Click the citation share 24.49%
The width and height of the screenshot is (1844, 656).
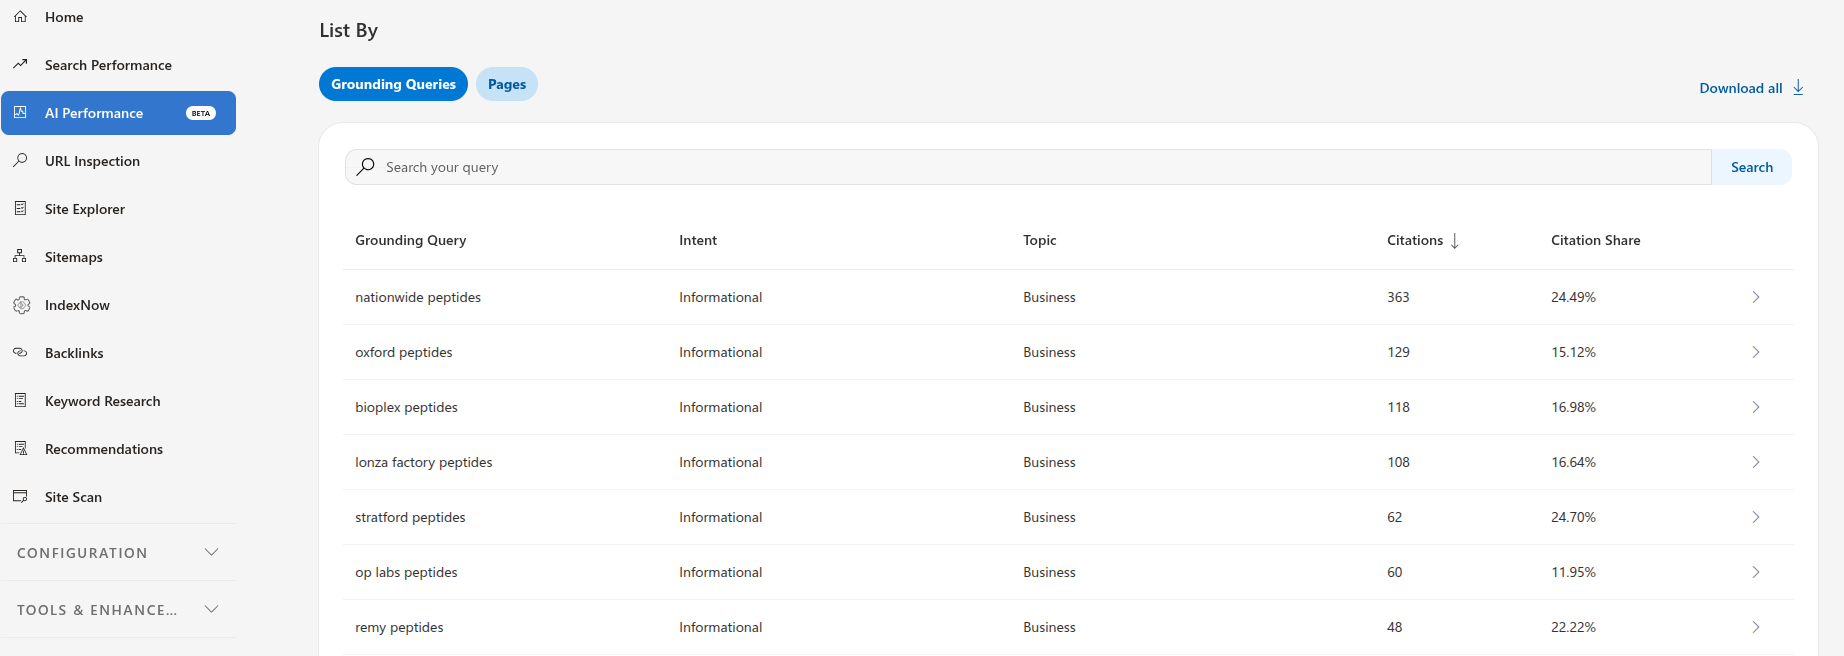(1573, 297)
